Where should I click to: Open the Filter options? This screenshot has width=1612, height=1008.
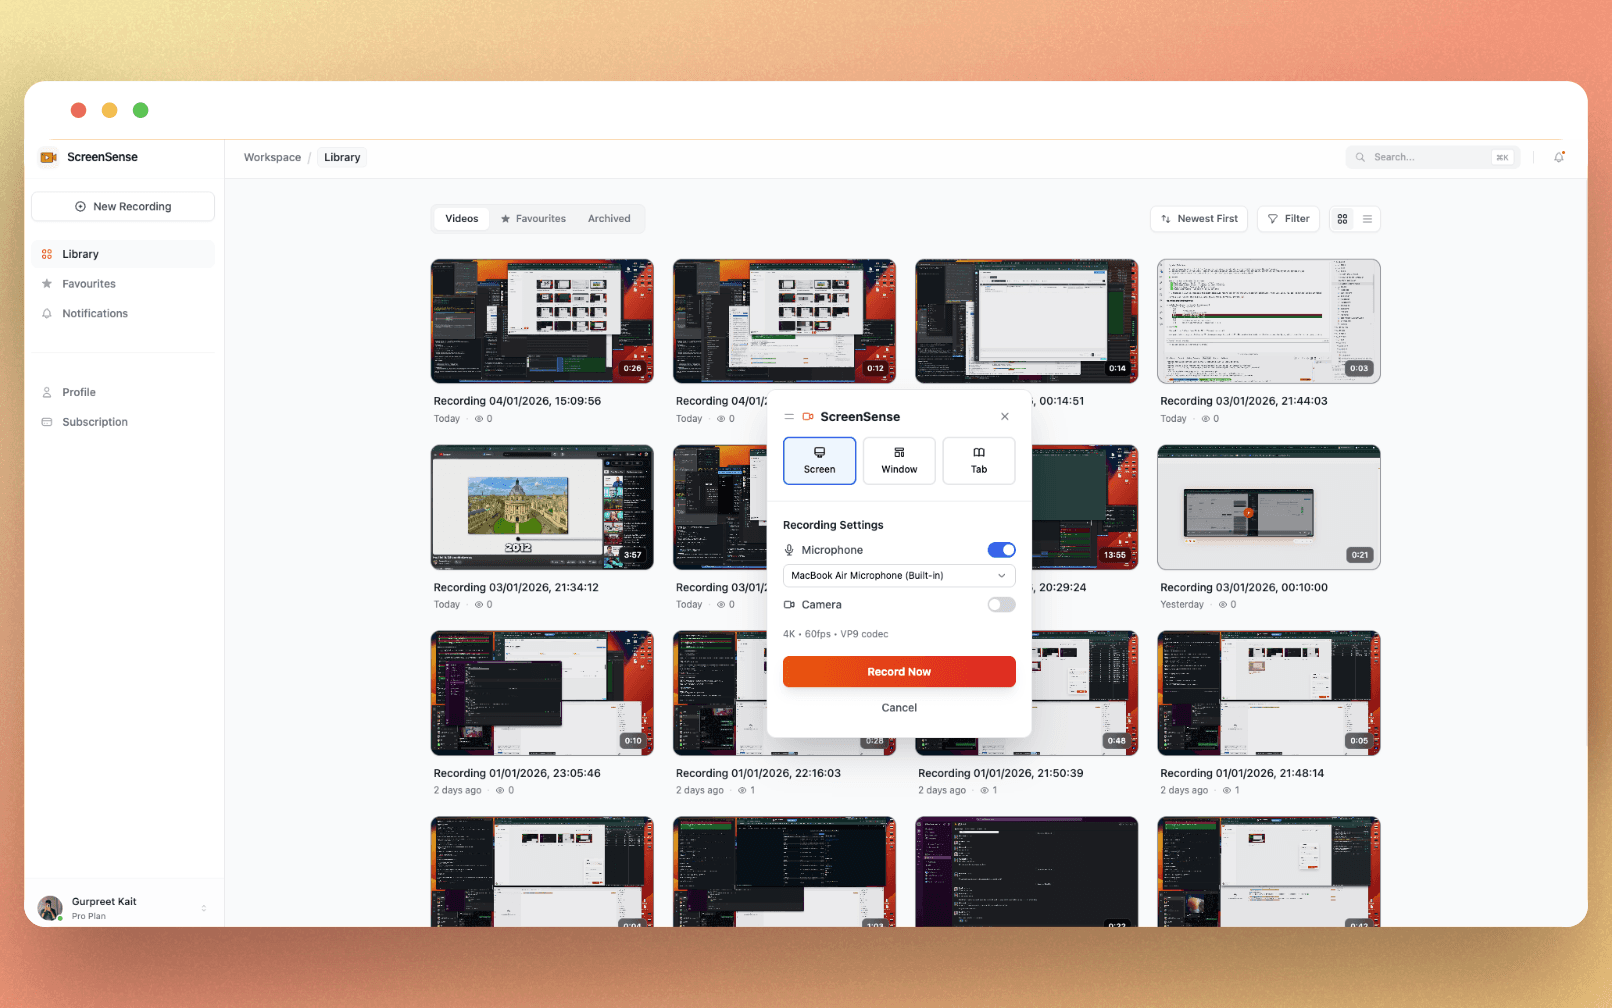(x=1288, y=218)
